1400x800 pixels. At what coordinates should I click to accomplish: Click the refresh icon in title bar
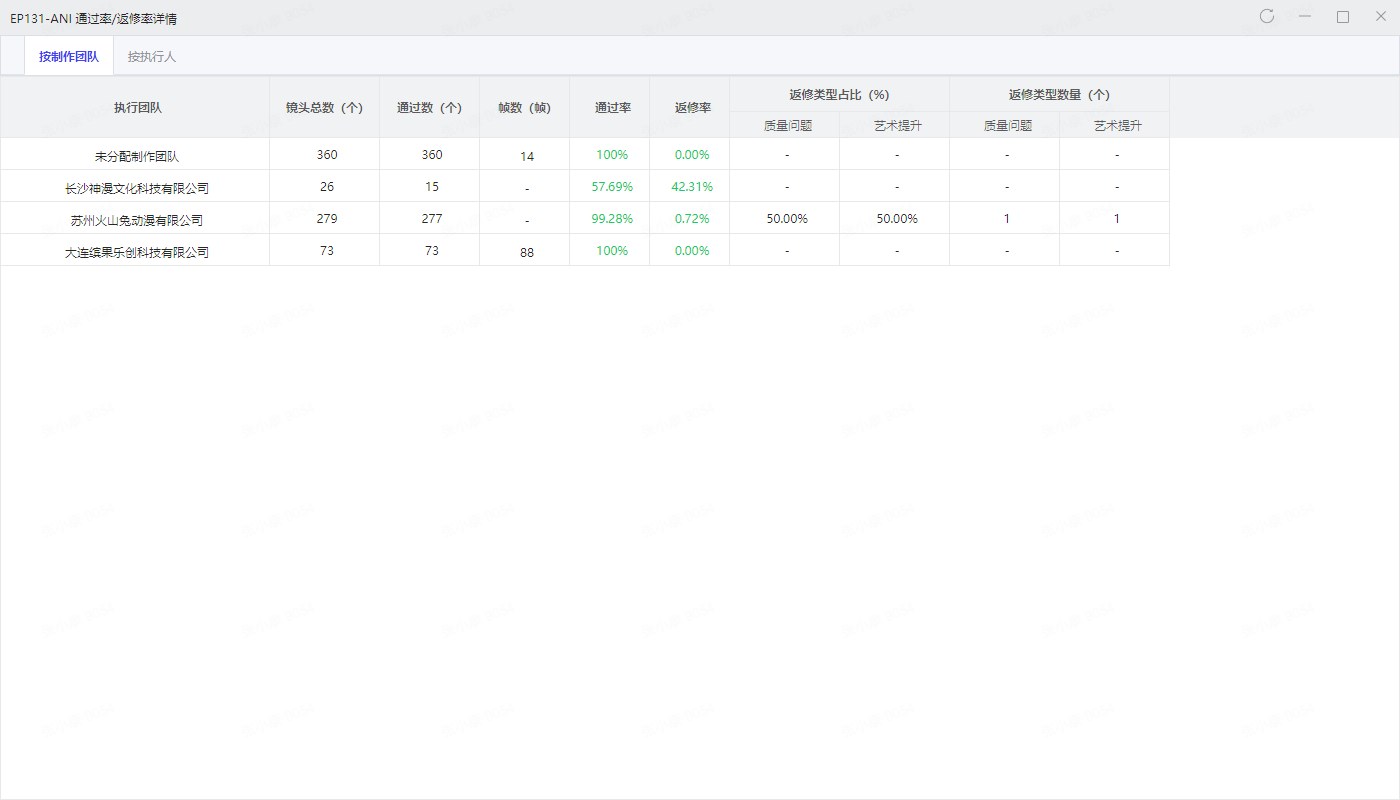pyautogui.click(x=1267, y=16)
